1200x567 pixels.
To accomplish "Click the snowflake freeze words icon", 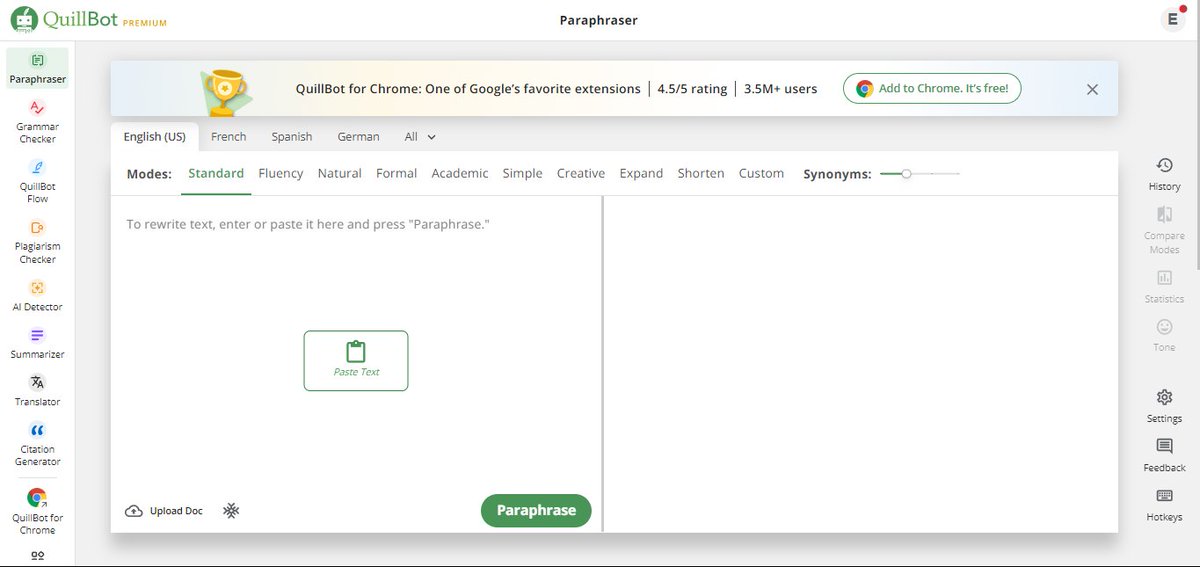I will pyautogui.click(x=231, y=511).
